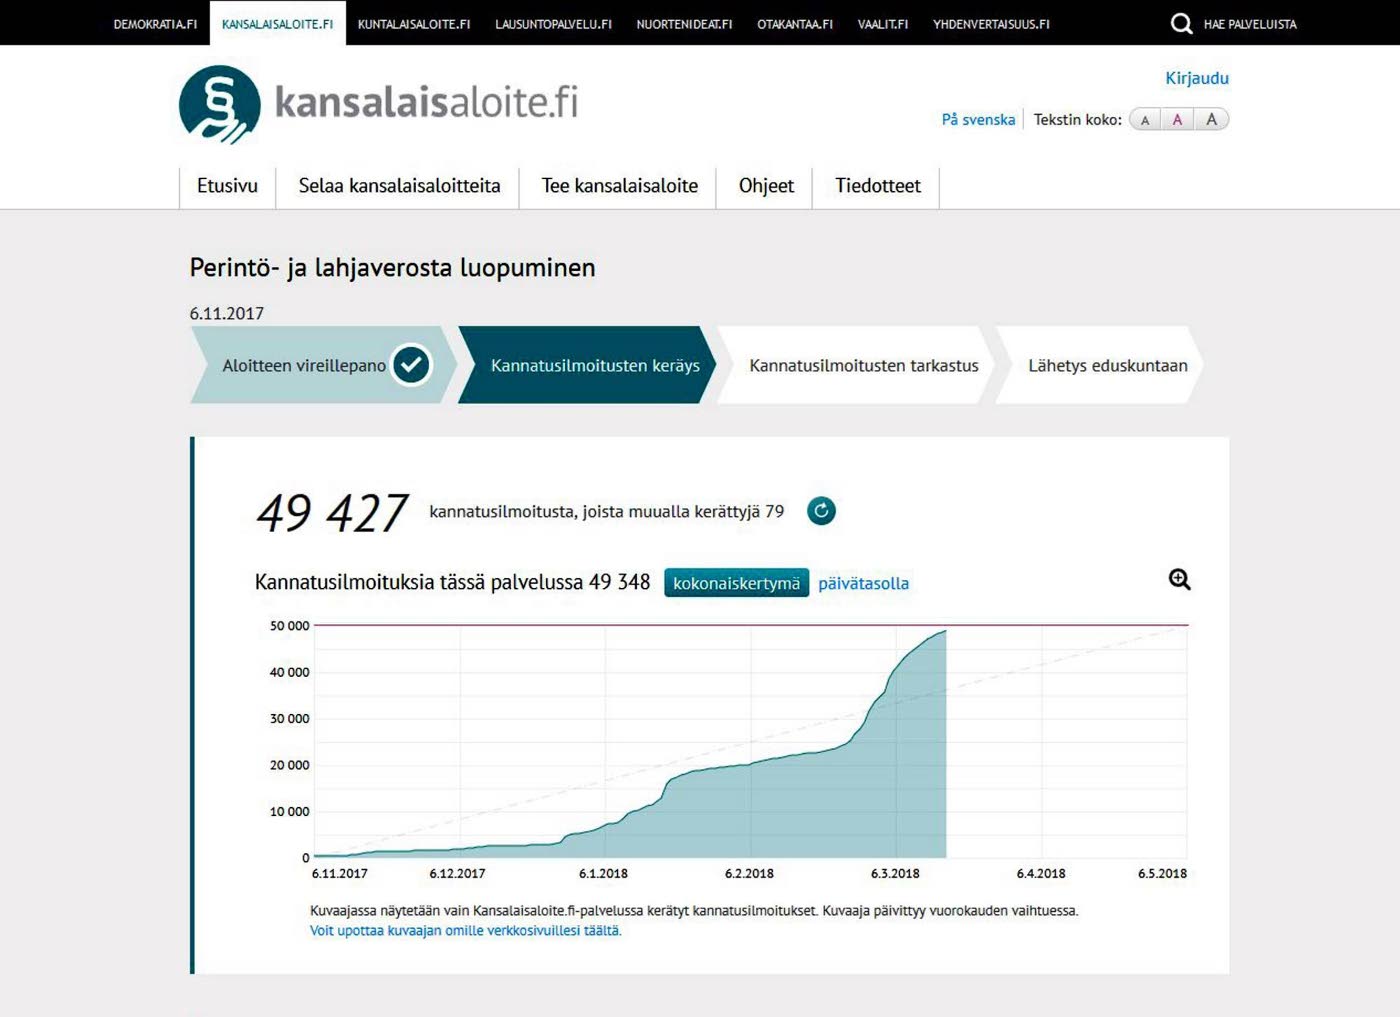The width and height of the screenshot is (1400, 1017).
Task: Zoom the chart with the magnifier icon
Action: point(1180,580)
